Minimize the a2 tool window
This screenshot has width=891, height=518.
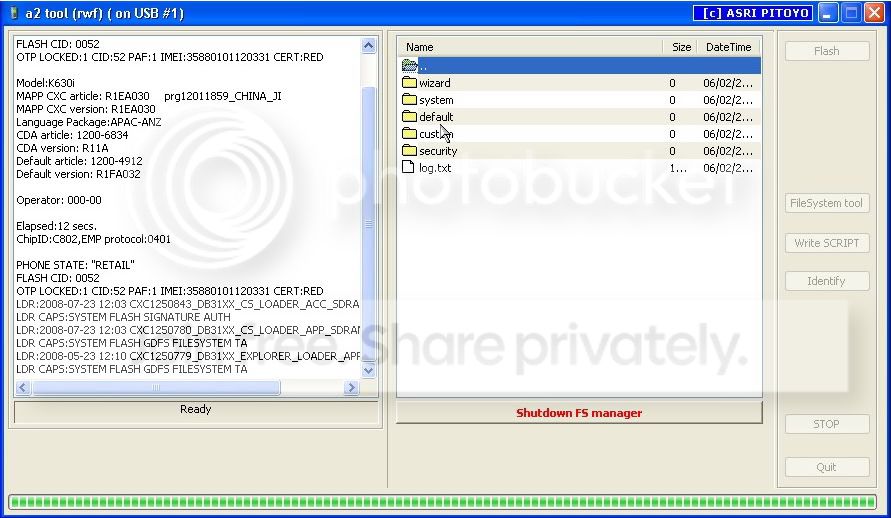[828, 13]
